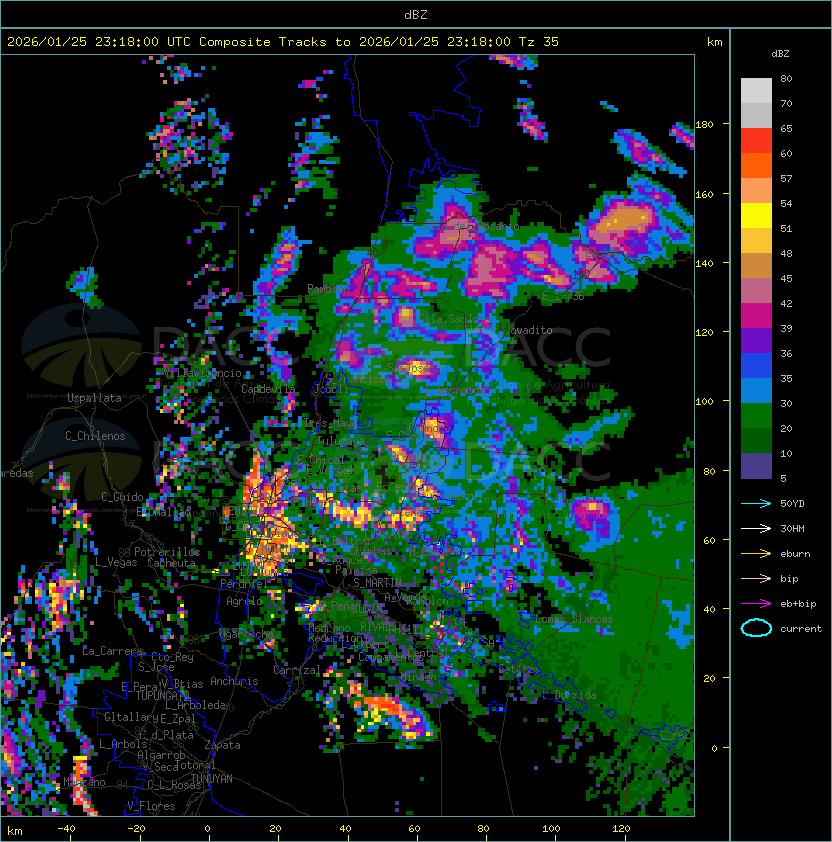Click the '180' tick on the right km axis
The height and width of the screenshot is (842, 832).
tap(704, 125)
